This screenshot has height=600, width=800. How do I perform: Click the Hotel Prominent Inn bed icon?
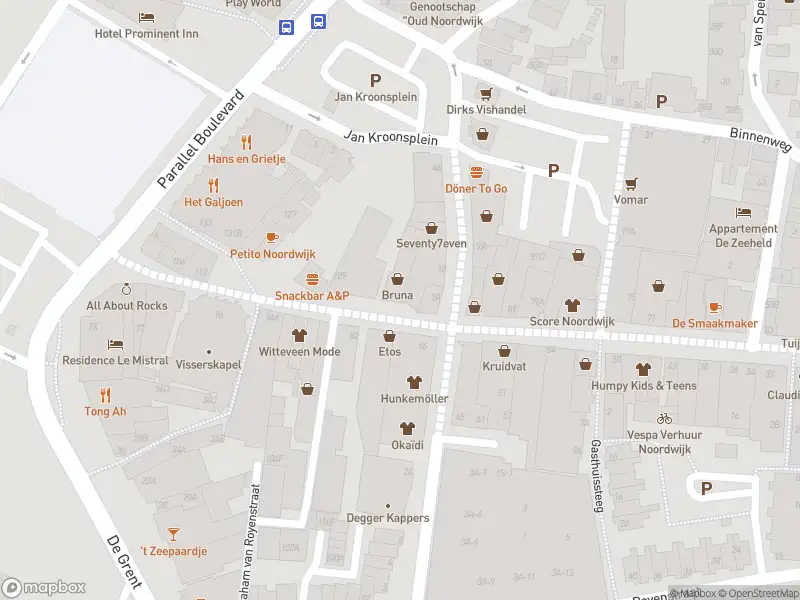pyautogui.click(x=147, y=17)
